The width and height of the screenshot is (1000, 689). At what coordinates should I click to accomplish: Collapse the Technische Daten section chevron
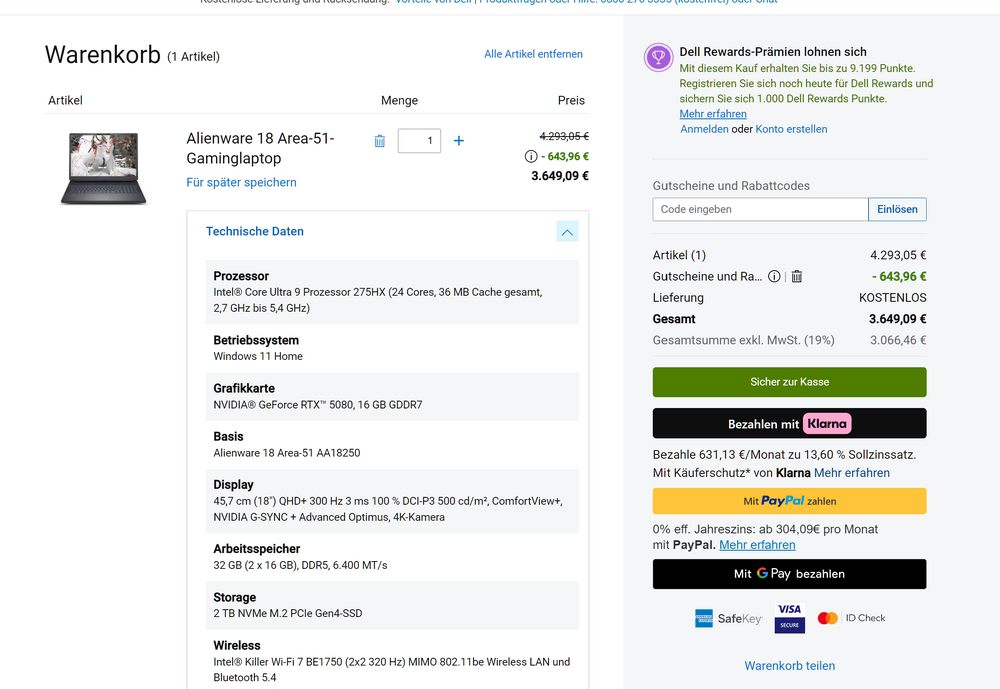tap(567, 232)
